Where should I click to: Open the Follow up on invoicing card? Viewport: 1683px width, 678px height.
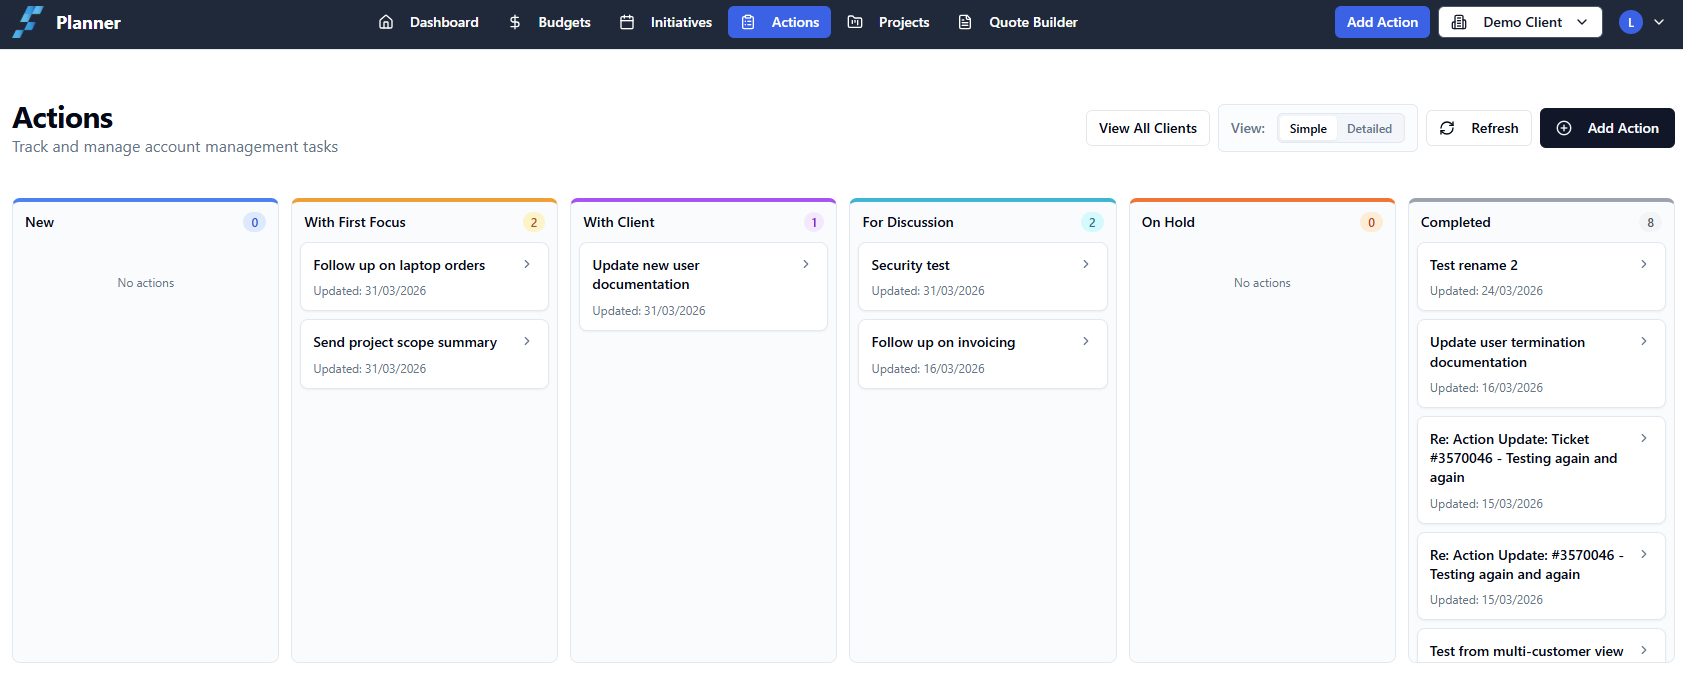[982, 354]
